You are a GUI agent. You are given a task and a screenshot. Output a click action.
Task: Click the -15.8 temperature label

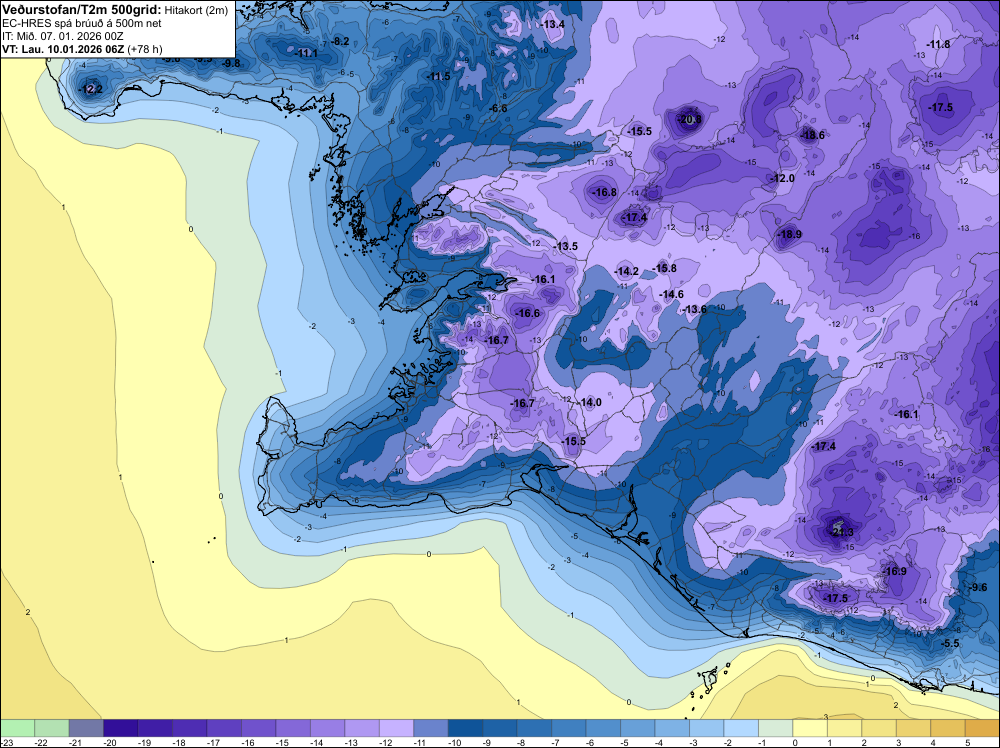[x=665, y=268]
